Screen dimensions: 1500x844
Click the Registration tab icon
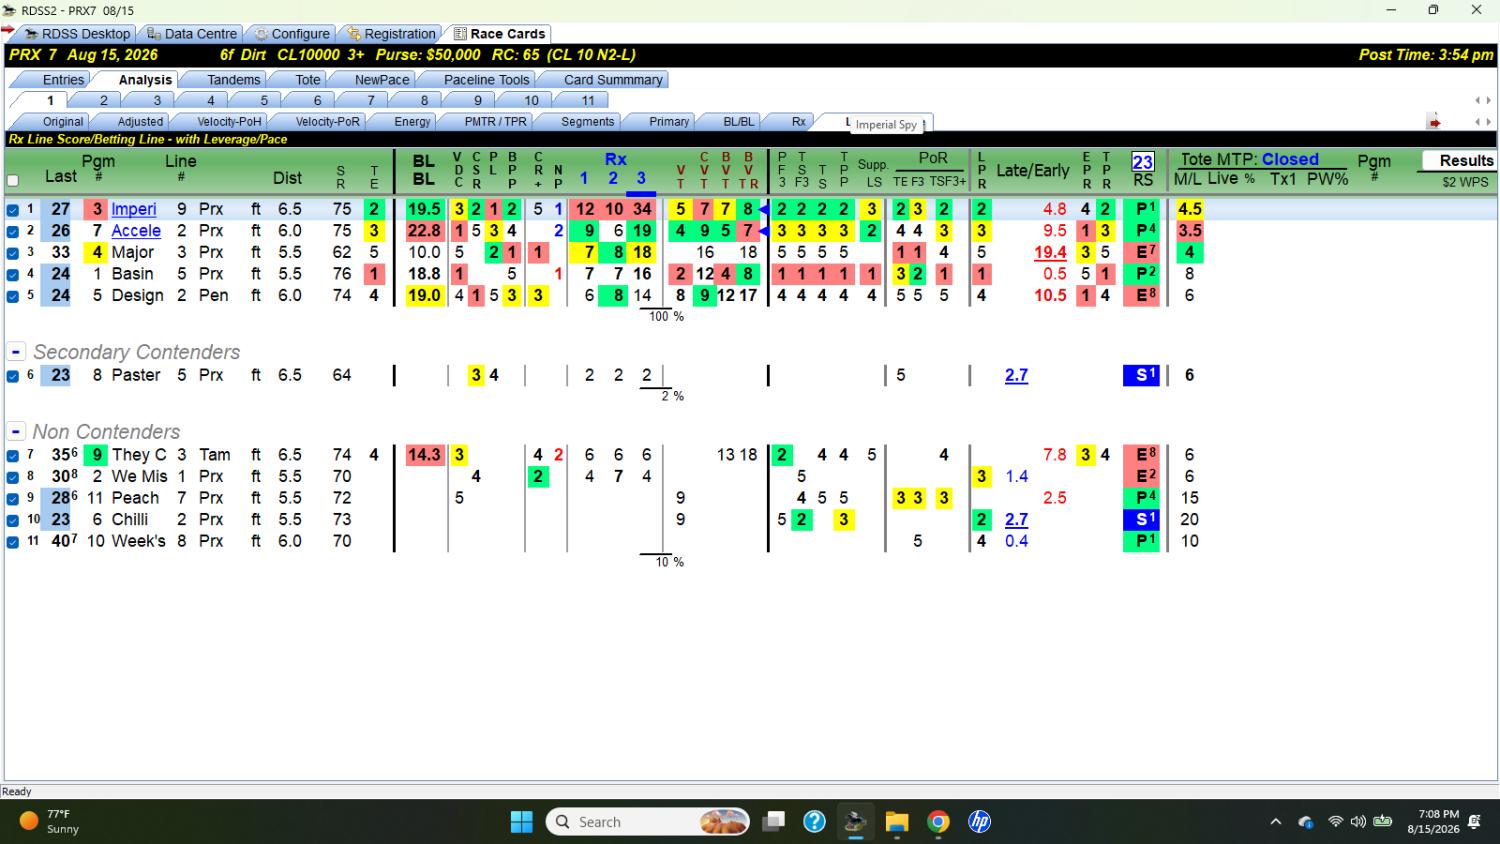coord(354,34)
